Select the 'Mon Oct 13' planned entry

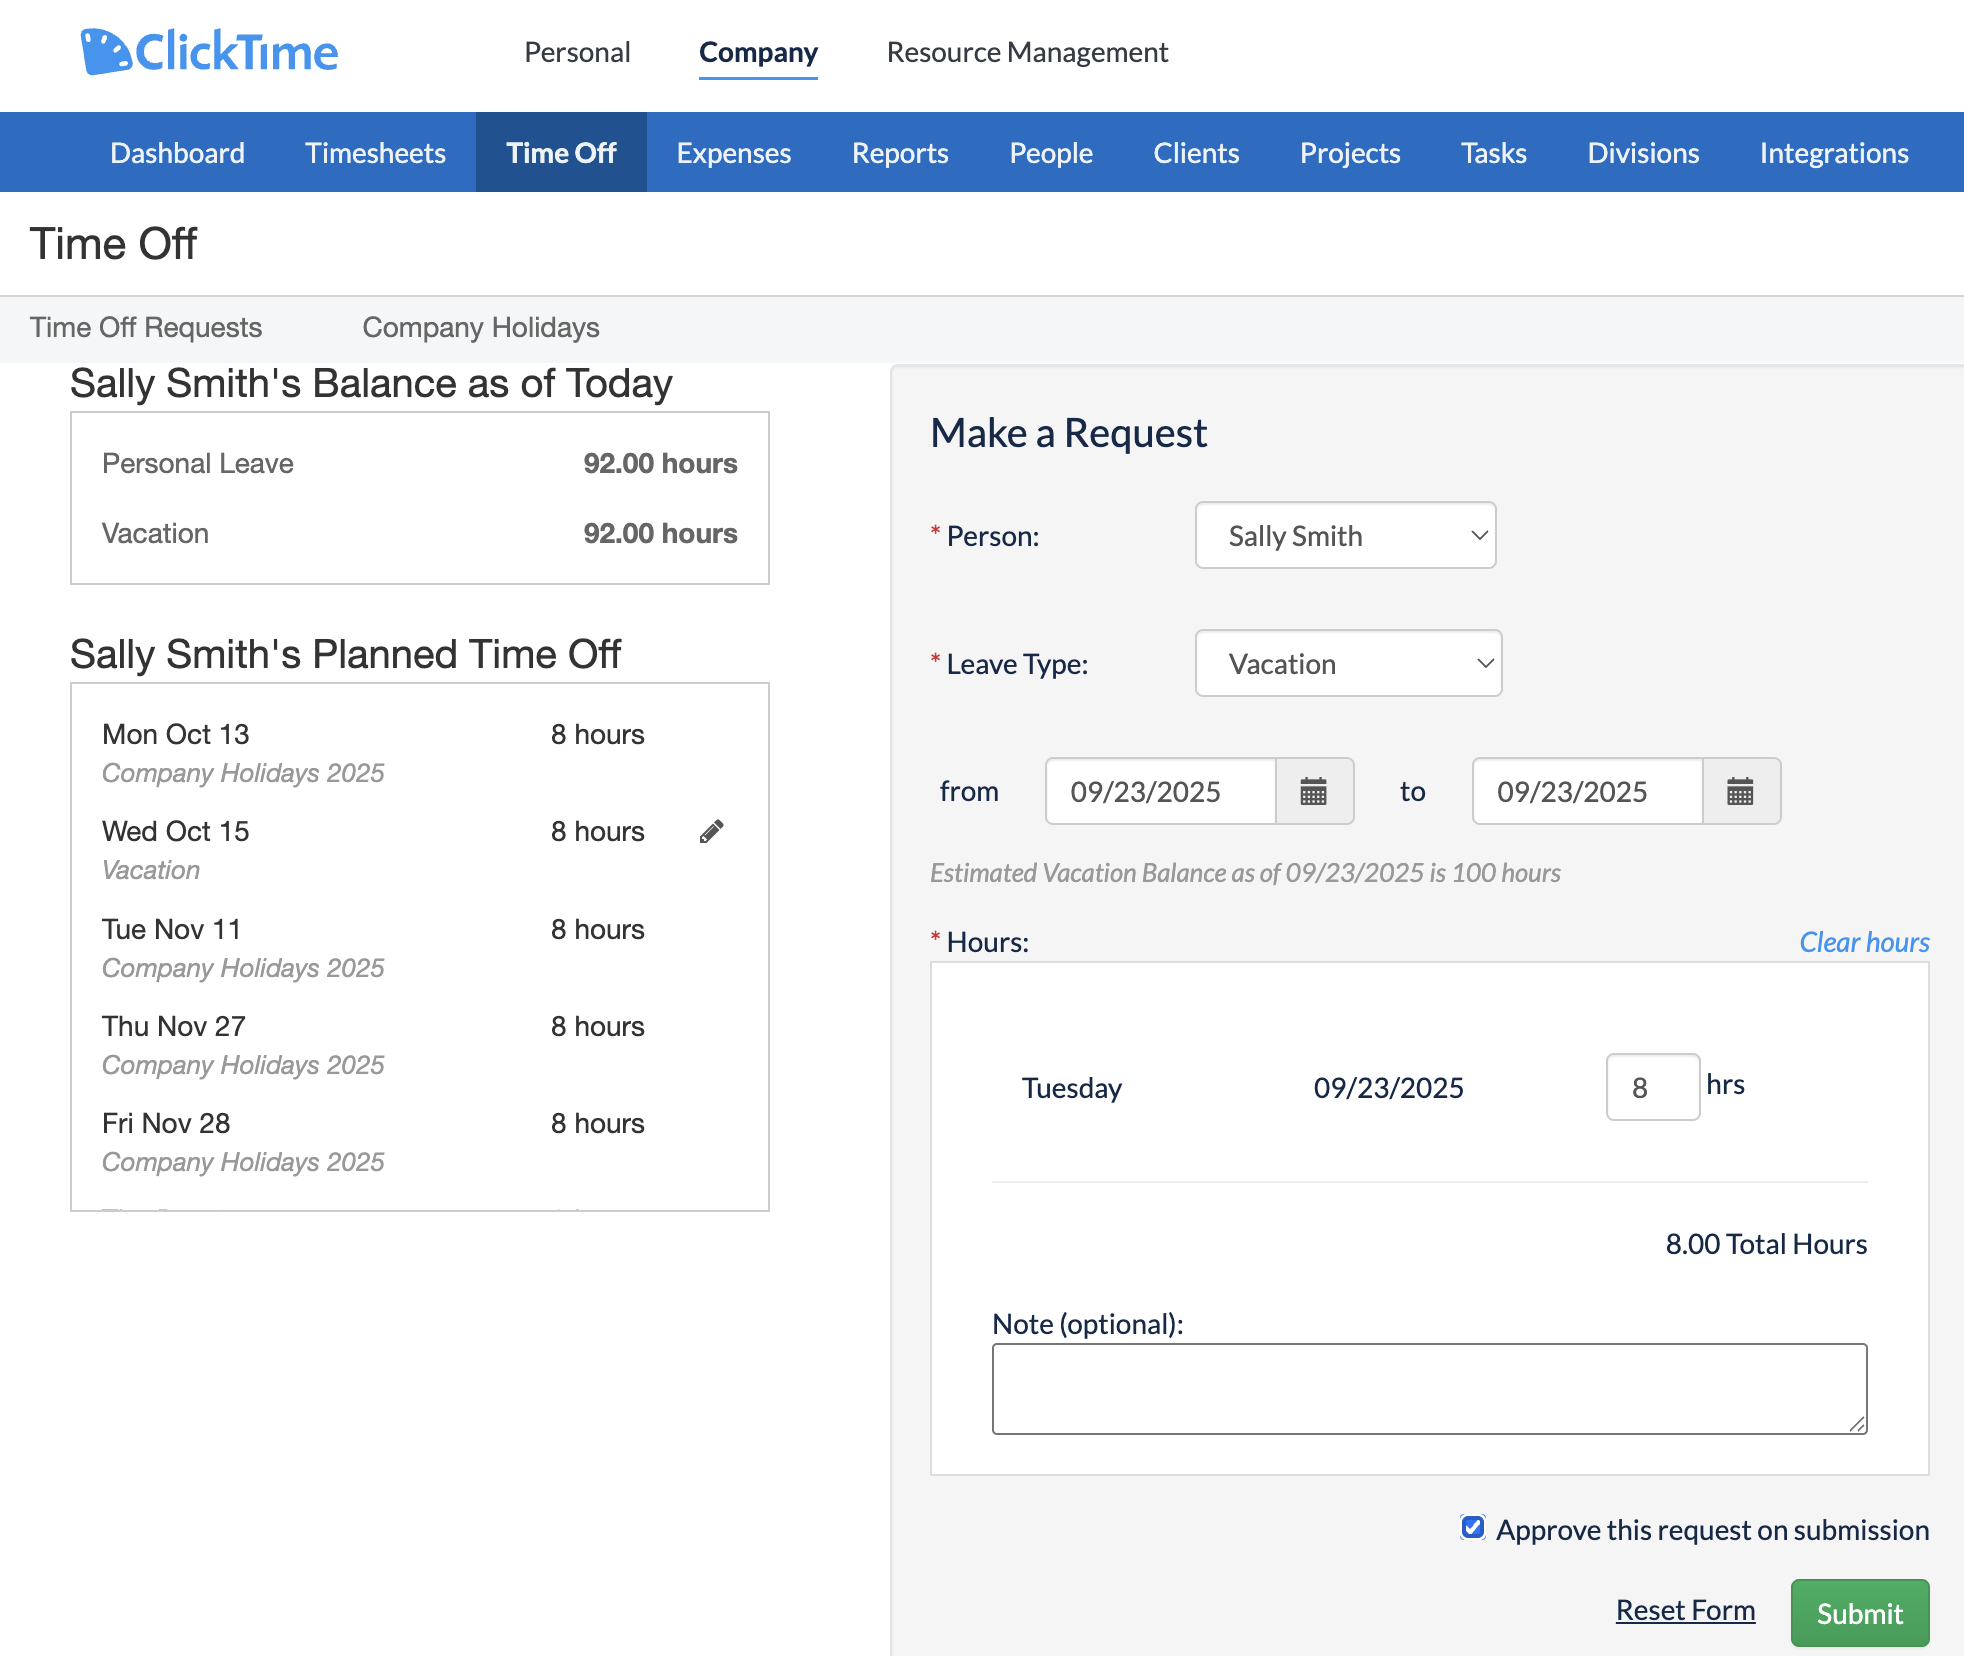click(x=420, y=753)
